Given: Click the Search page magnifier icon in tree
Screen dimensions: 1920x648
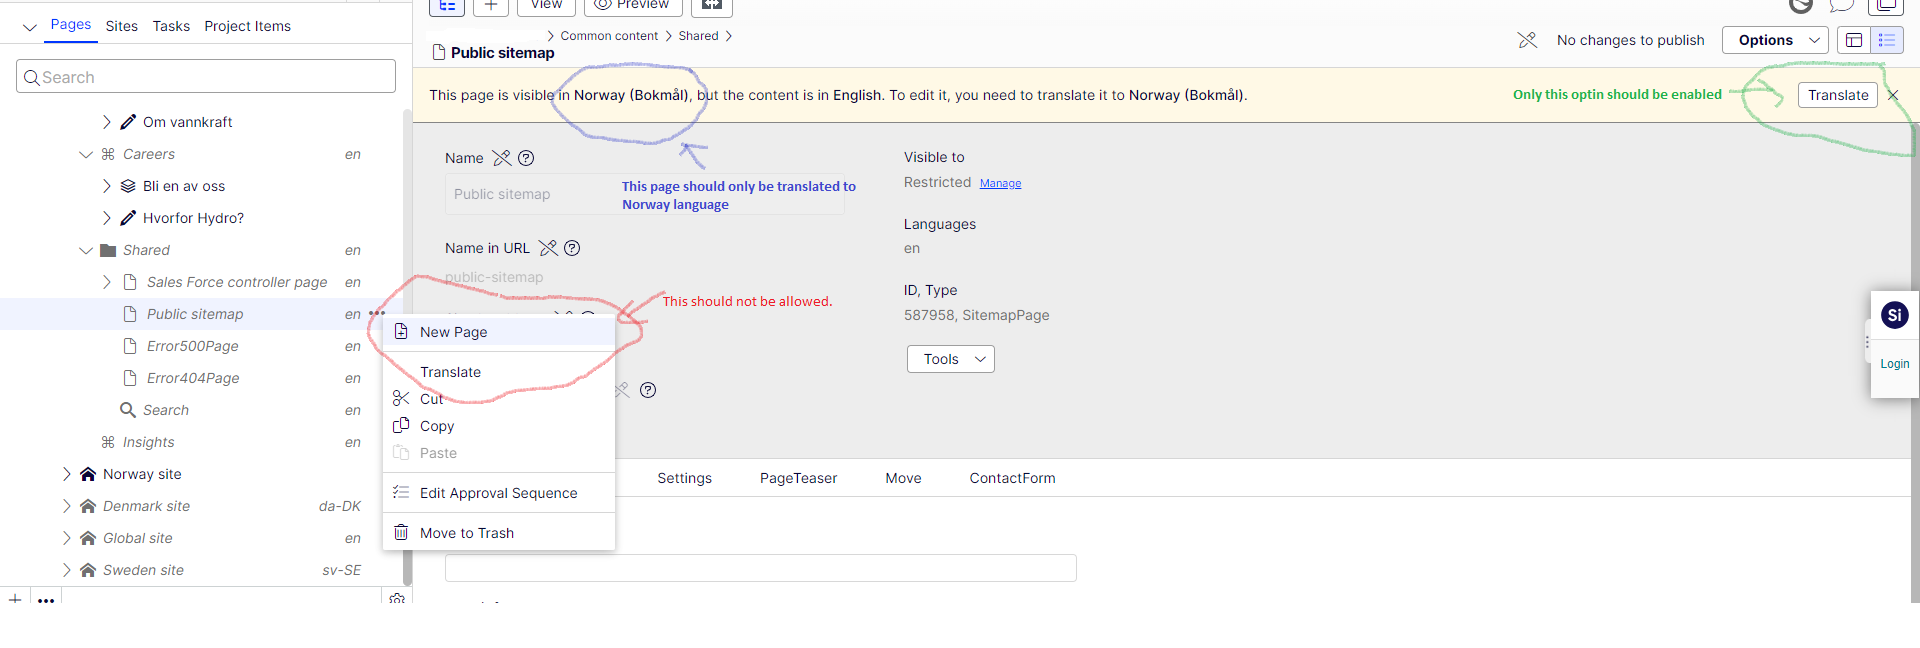Looking at the screenshot, I should 128,410.
